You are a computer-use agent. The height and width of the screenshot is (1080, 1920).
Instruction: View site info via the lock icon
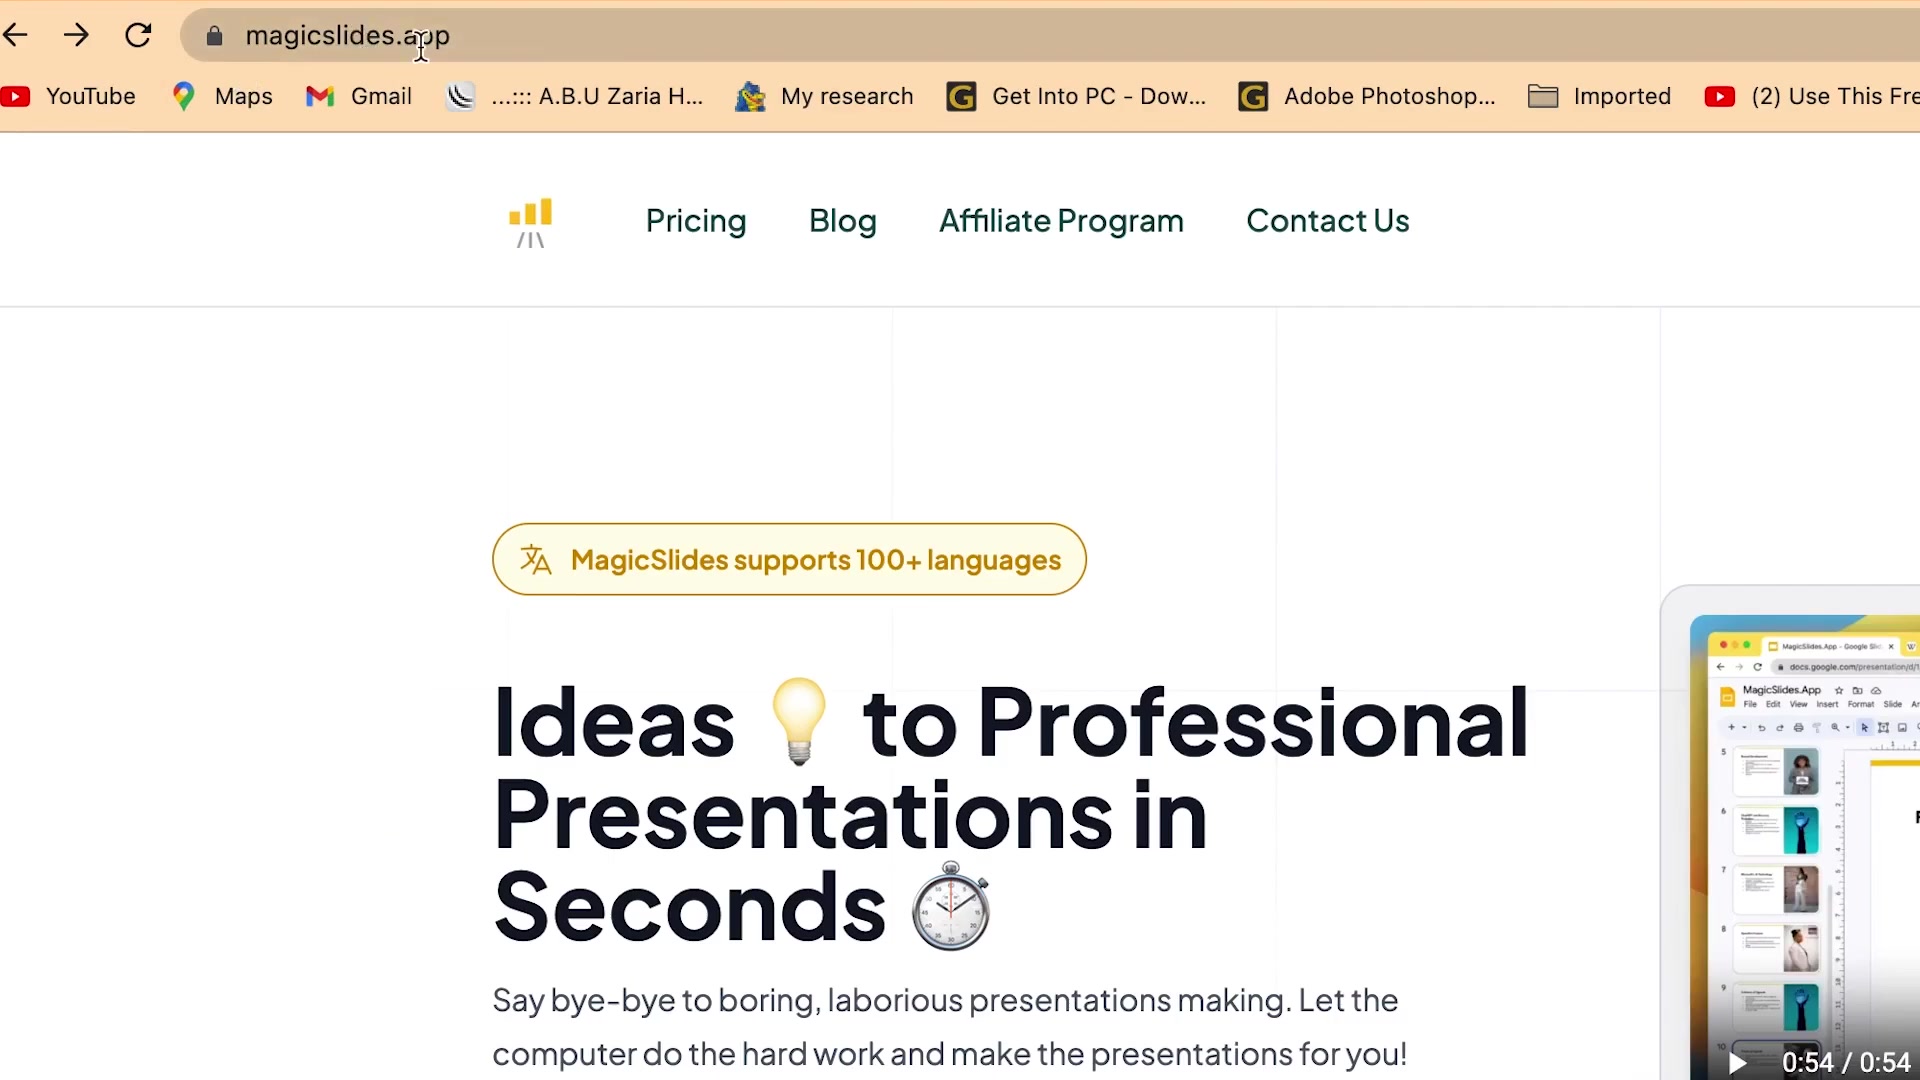214,37
